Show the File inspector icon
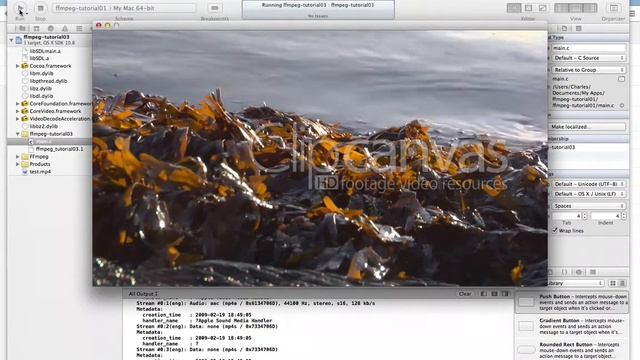Screen dimensions: 640x360 (564, 28)
